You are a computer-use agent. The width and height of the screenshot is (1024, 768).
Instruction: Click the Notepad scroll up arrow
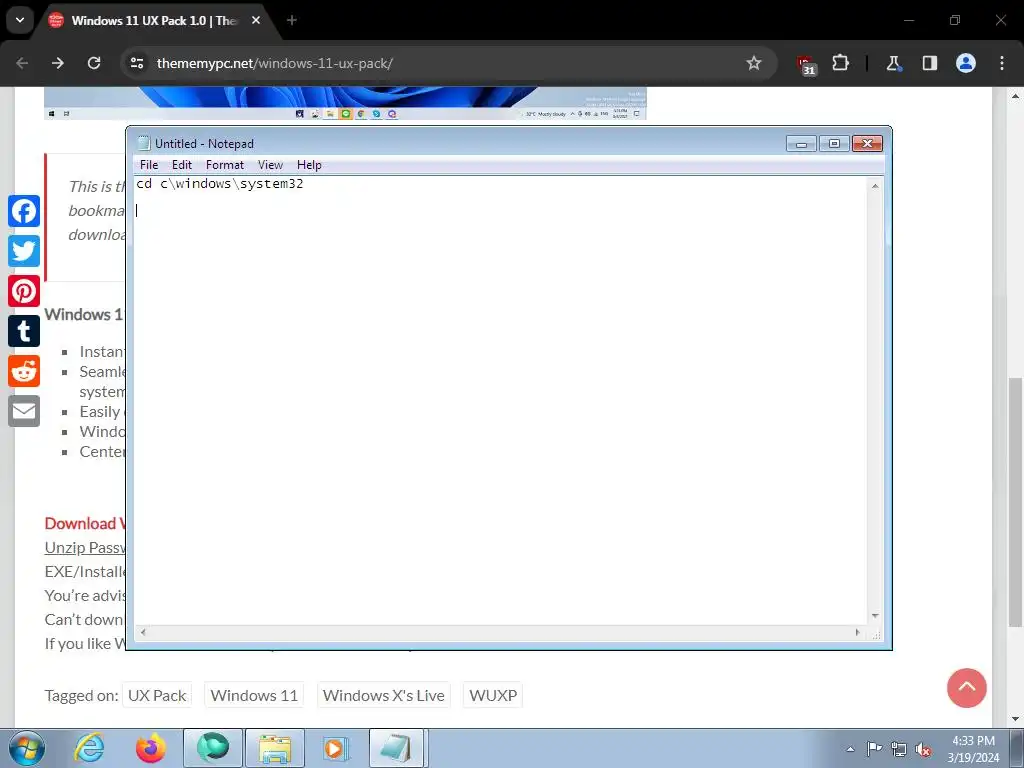875,186
